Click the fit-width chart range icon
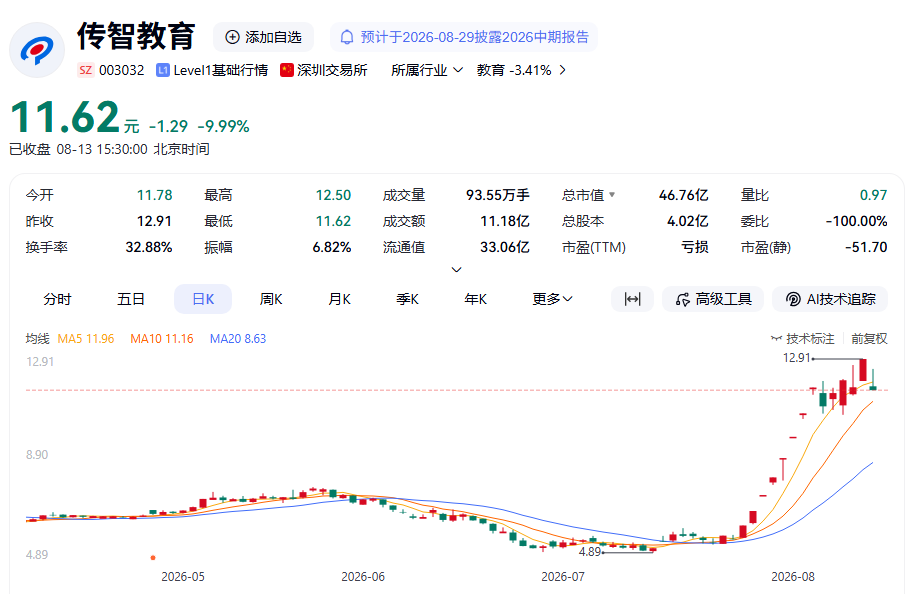Viewport: 912px width, 594px height. [632, 299]
